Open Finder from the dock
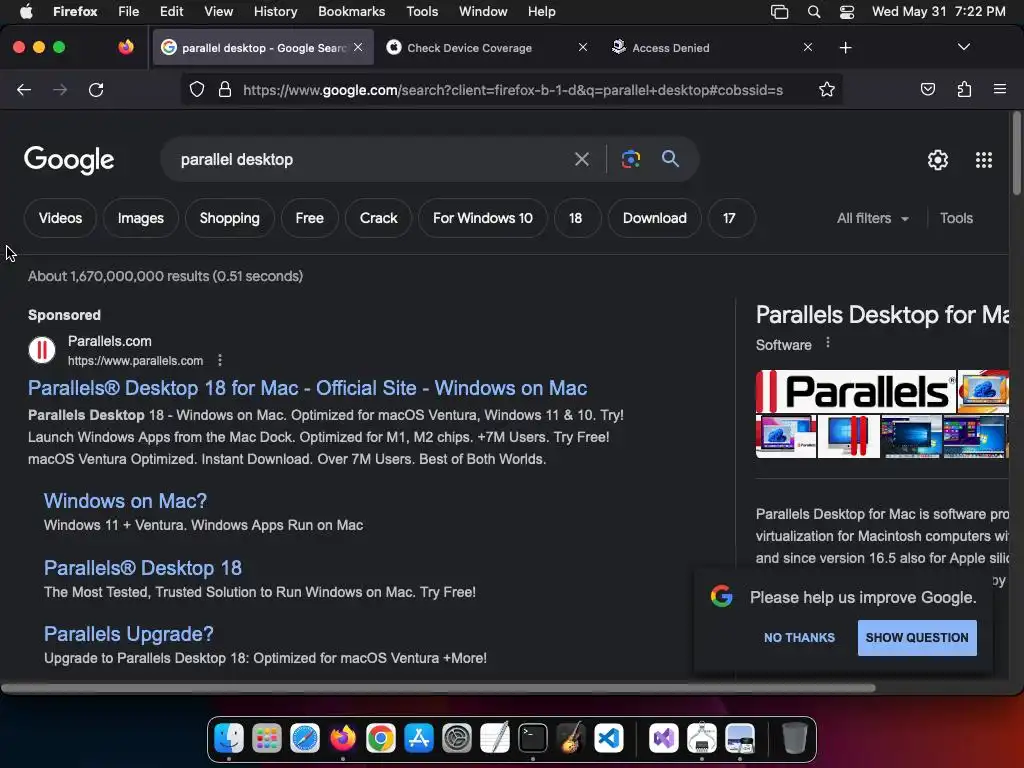This screenshot has width=1024, height=768. [x=229, y=739]
